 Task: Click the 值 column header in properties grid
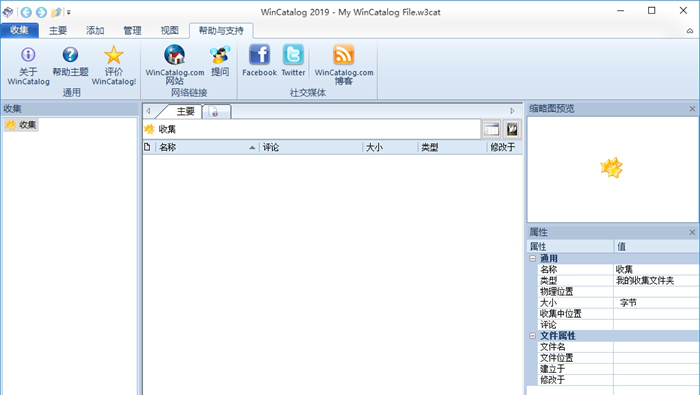tap(657, 247)
